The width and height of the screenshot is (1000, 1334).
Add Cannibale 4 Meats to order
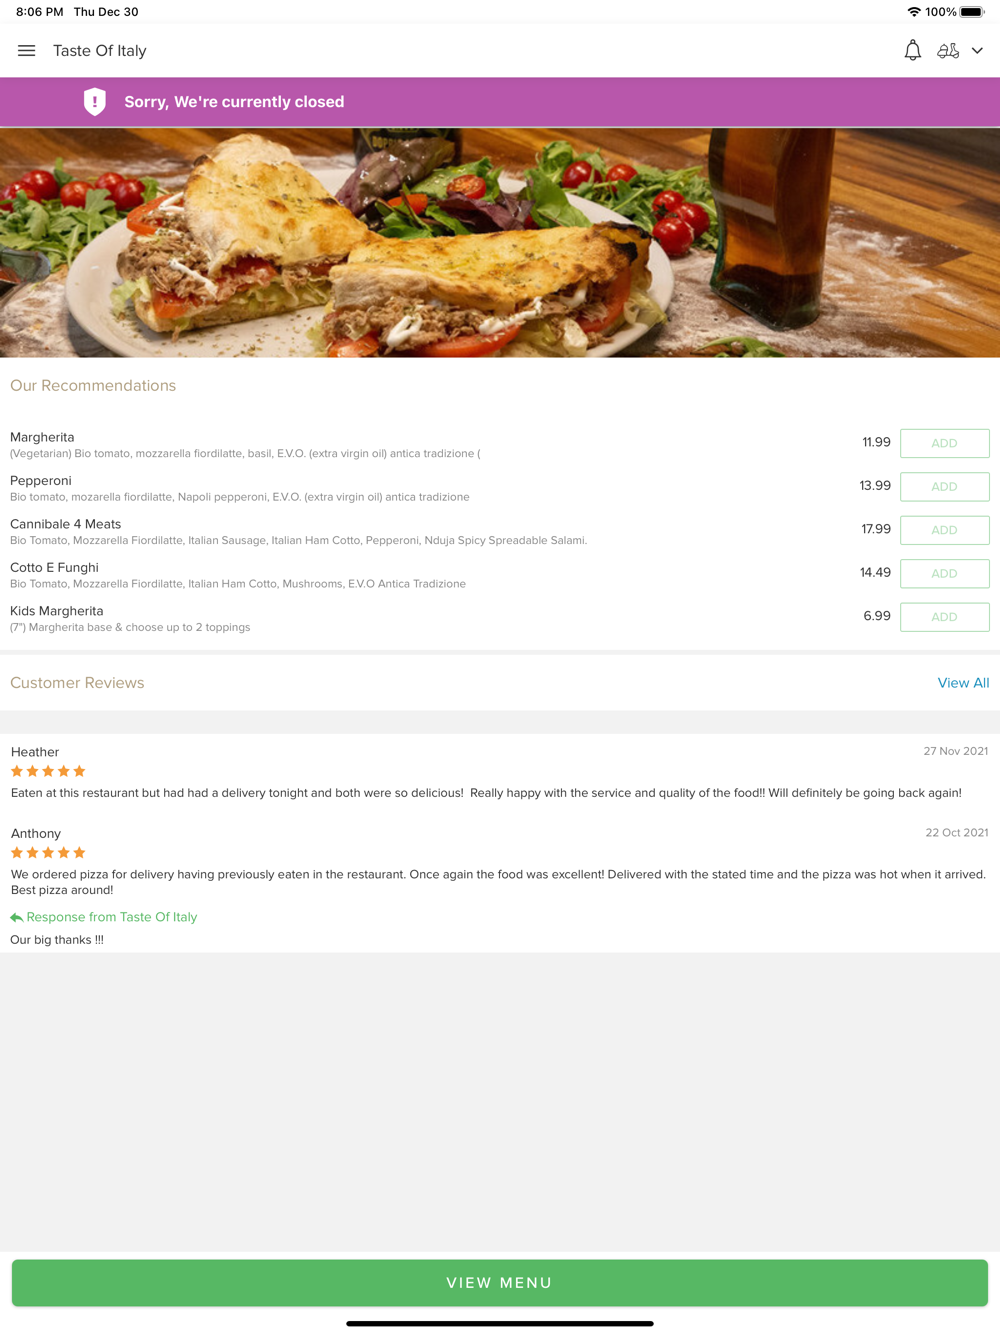945,530
